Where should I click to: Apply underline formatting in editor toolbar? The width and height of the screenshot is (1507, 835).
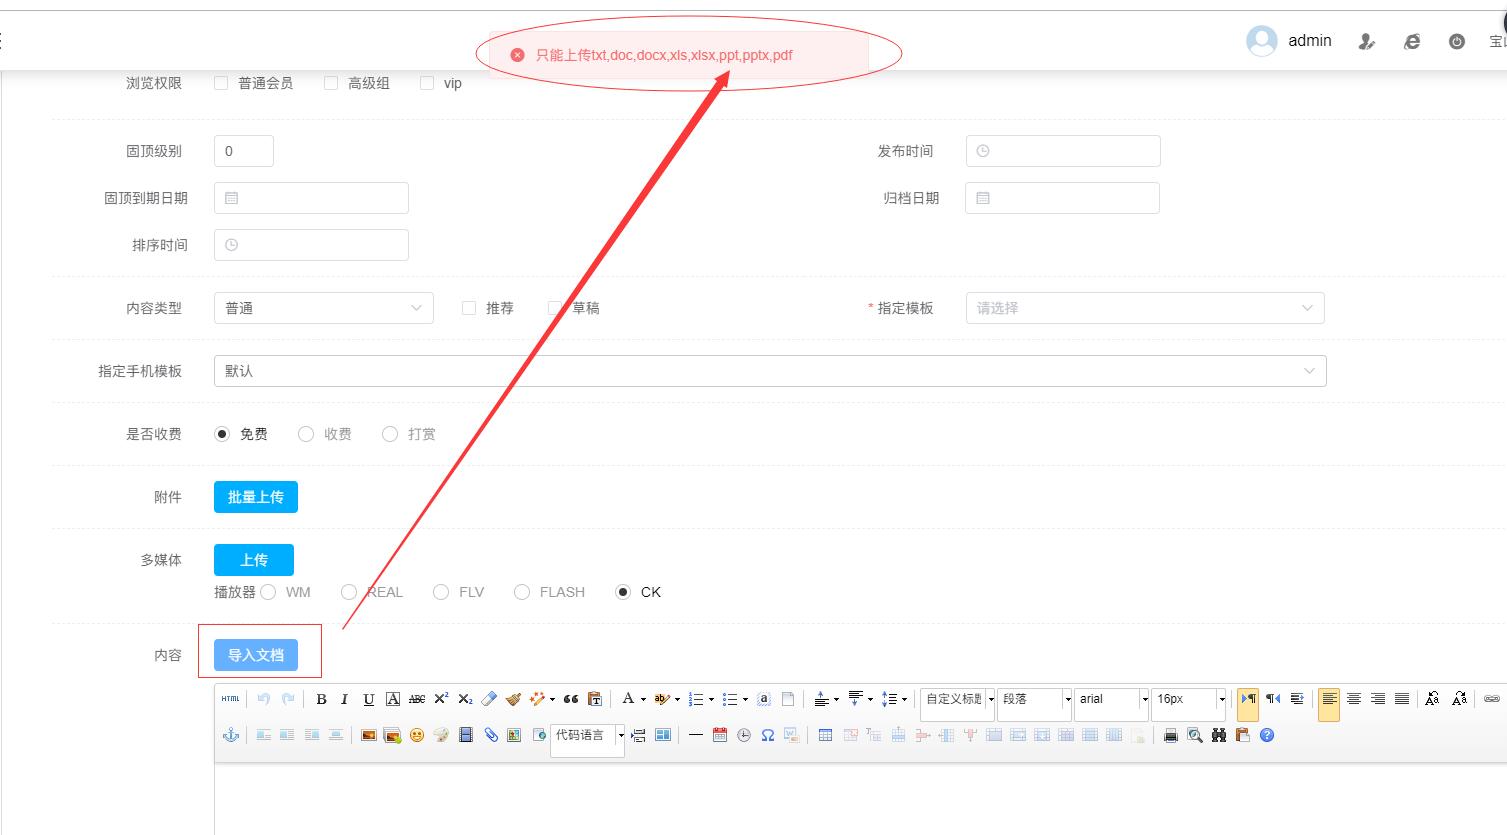point(369,699)
